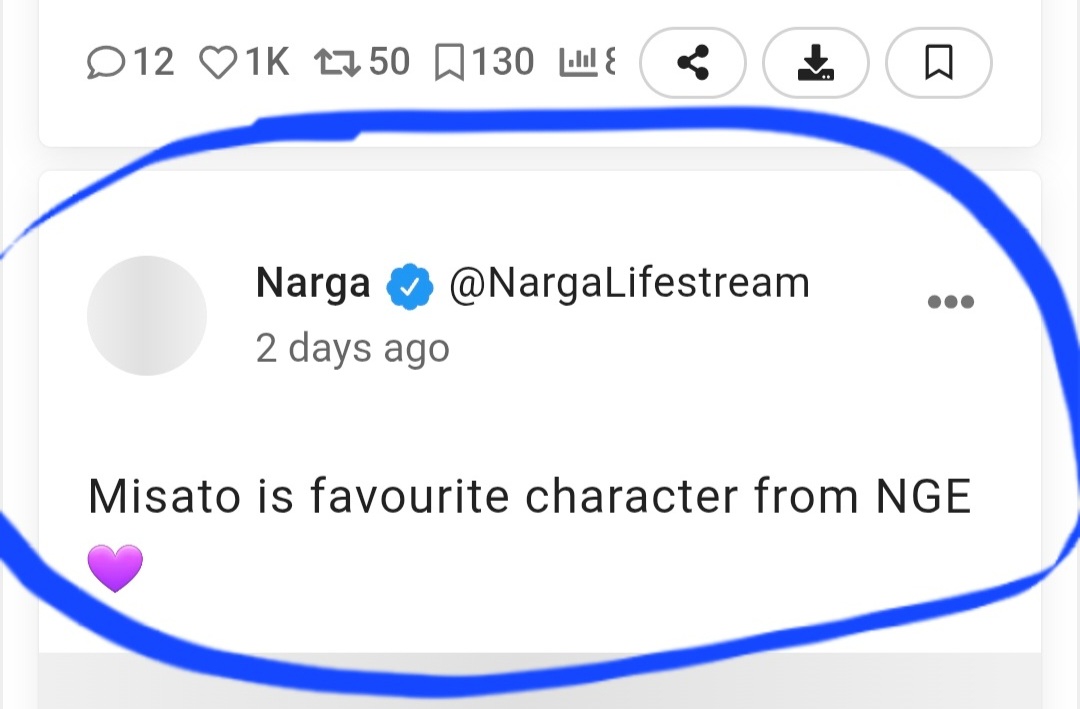Click the "2 days ago" timestamp
This screenshot has width=1080, height=709.
[x=352, y=348]
